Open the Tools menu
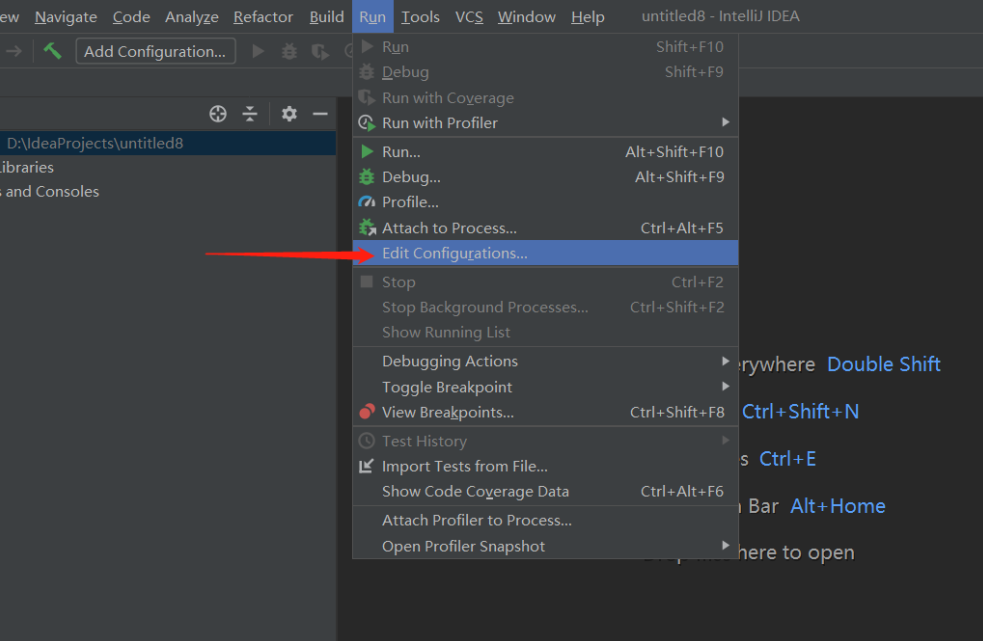983x641 pixels. [420, 17]
